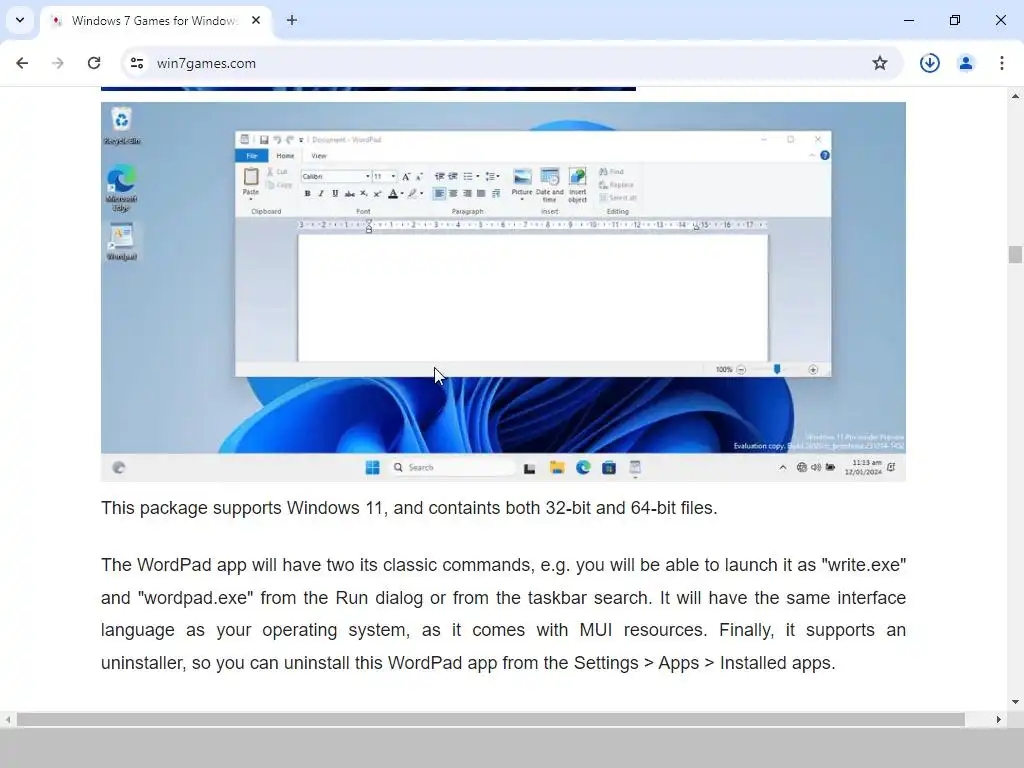Viewport: 1024px width, 768px height.
Task: Click the vertical scrollbar thumb
Action: 1015,254
